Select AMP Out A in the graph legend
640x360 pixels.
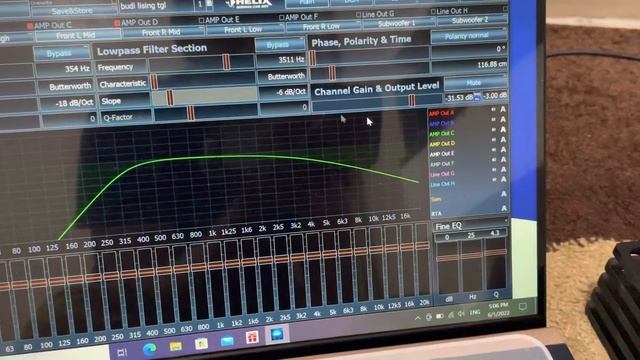[x=441, y=113]
